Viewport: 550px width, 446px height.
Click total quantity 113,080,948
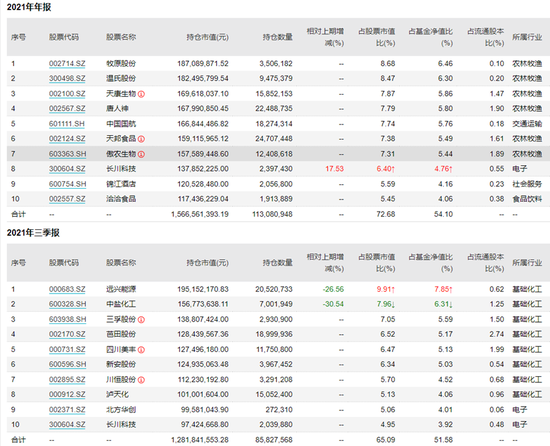[x=272, y=214]
